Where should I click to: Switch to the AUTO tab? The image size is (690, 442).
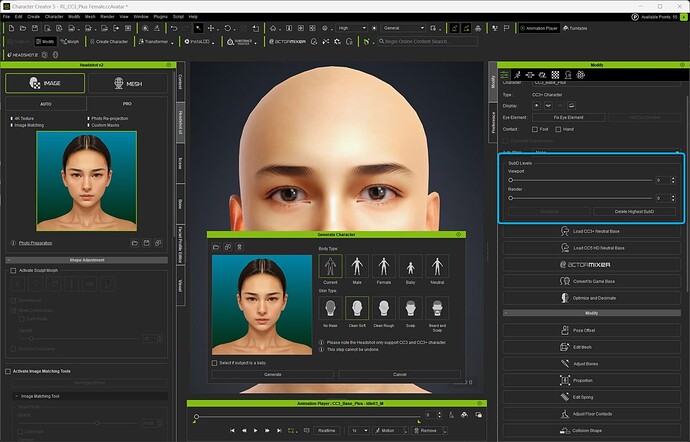pyautogui.click(x=45, y=103)
